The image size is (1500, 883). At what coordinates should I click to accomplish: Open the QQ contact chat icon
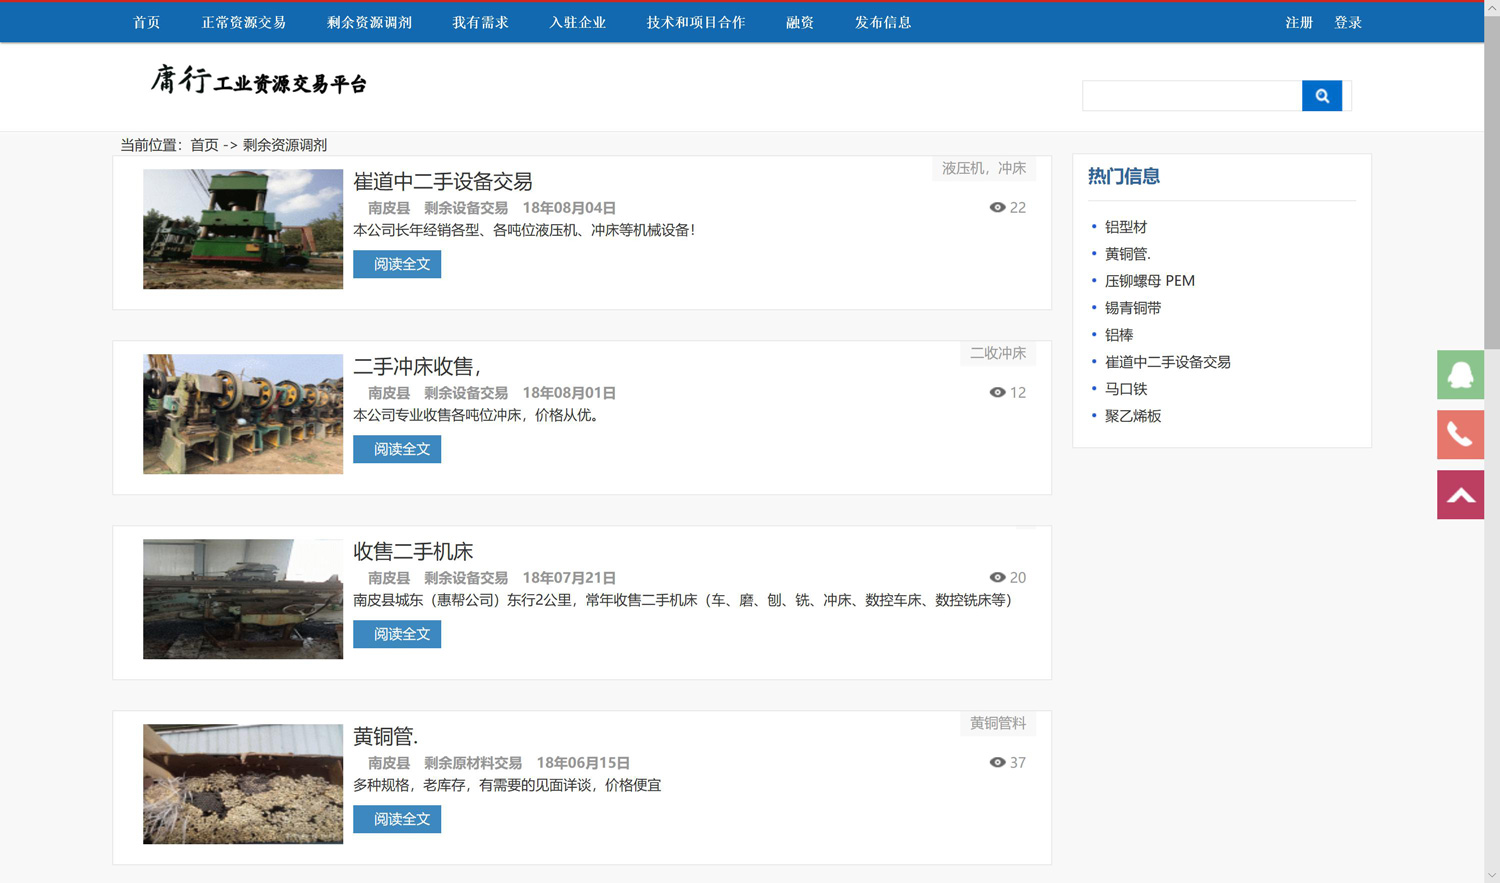pyautogui.click(x=1460, y=375)
